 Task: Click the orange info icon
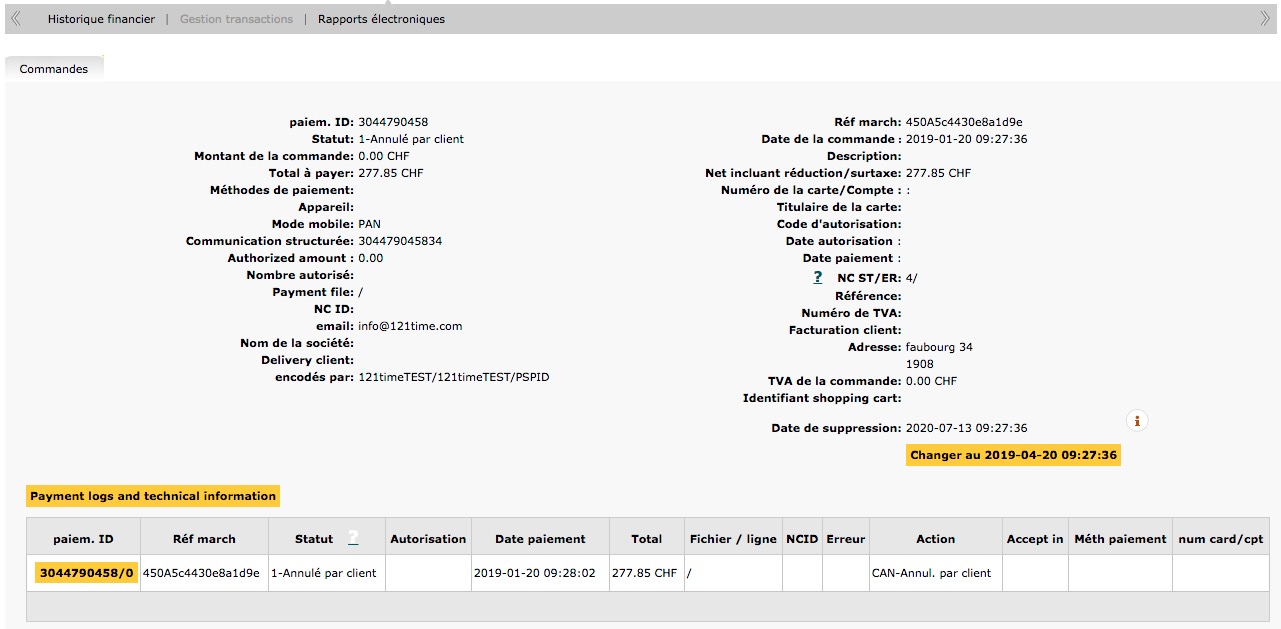1136,421
